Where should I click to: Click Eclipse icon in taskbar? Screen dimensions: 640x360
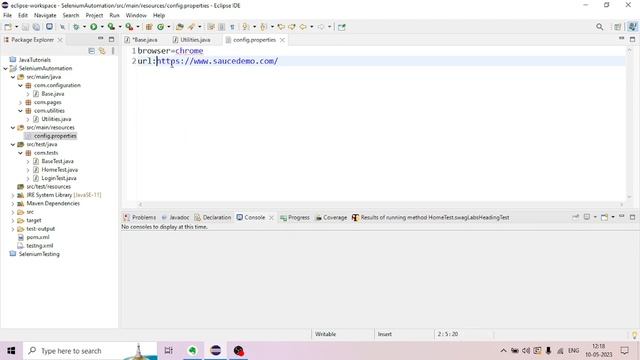(x=216, y=350)
